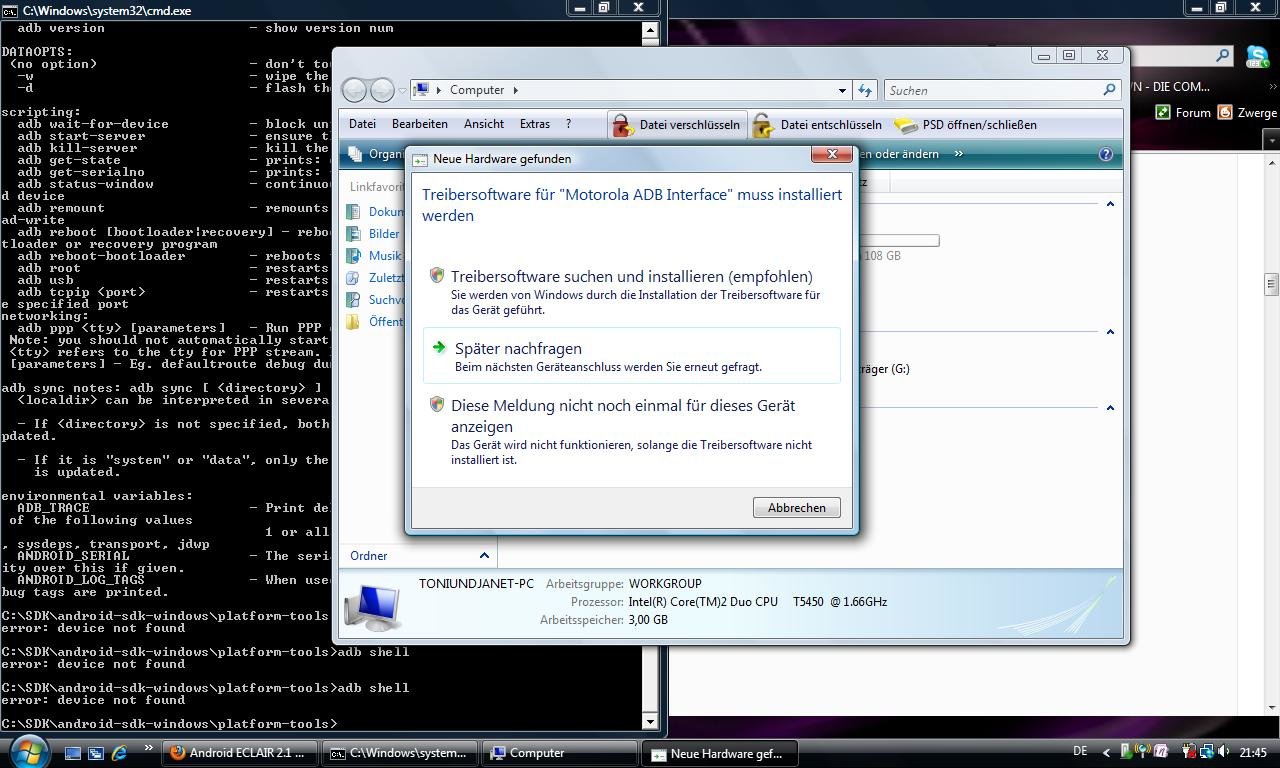Open the '?' help menu
1280x768 pixels.
(568, 124)
